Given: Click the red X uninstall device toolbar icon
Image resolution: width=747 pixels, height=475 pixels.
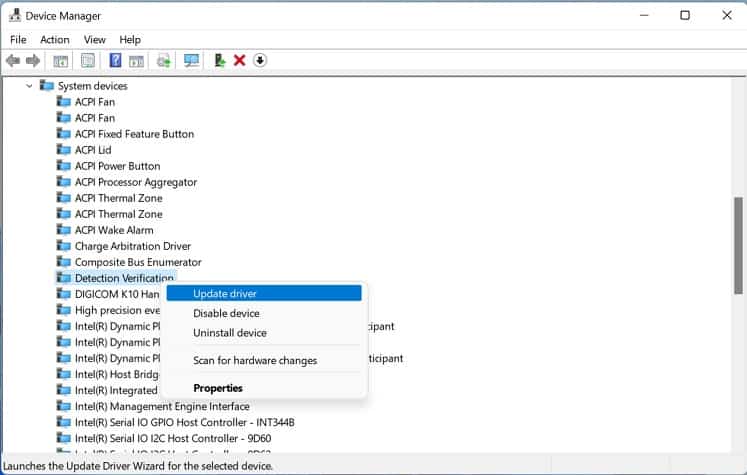Looking at the screenshot, I should 240,61.
